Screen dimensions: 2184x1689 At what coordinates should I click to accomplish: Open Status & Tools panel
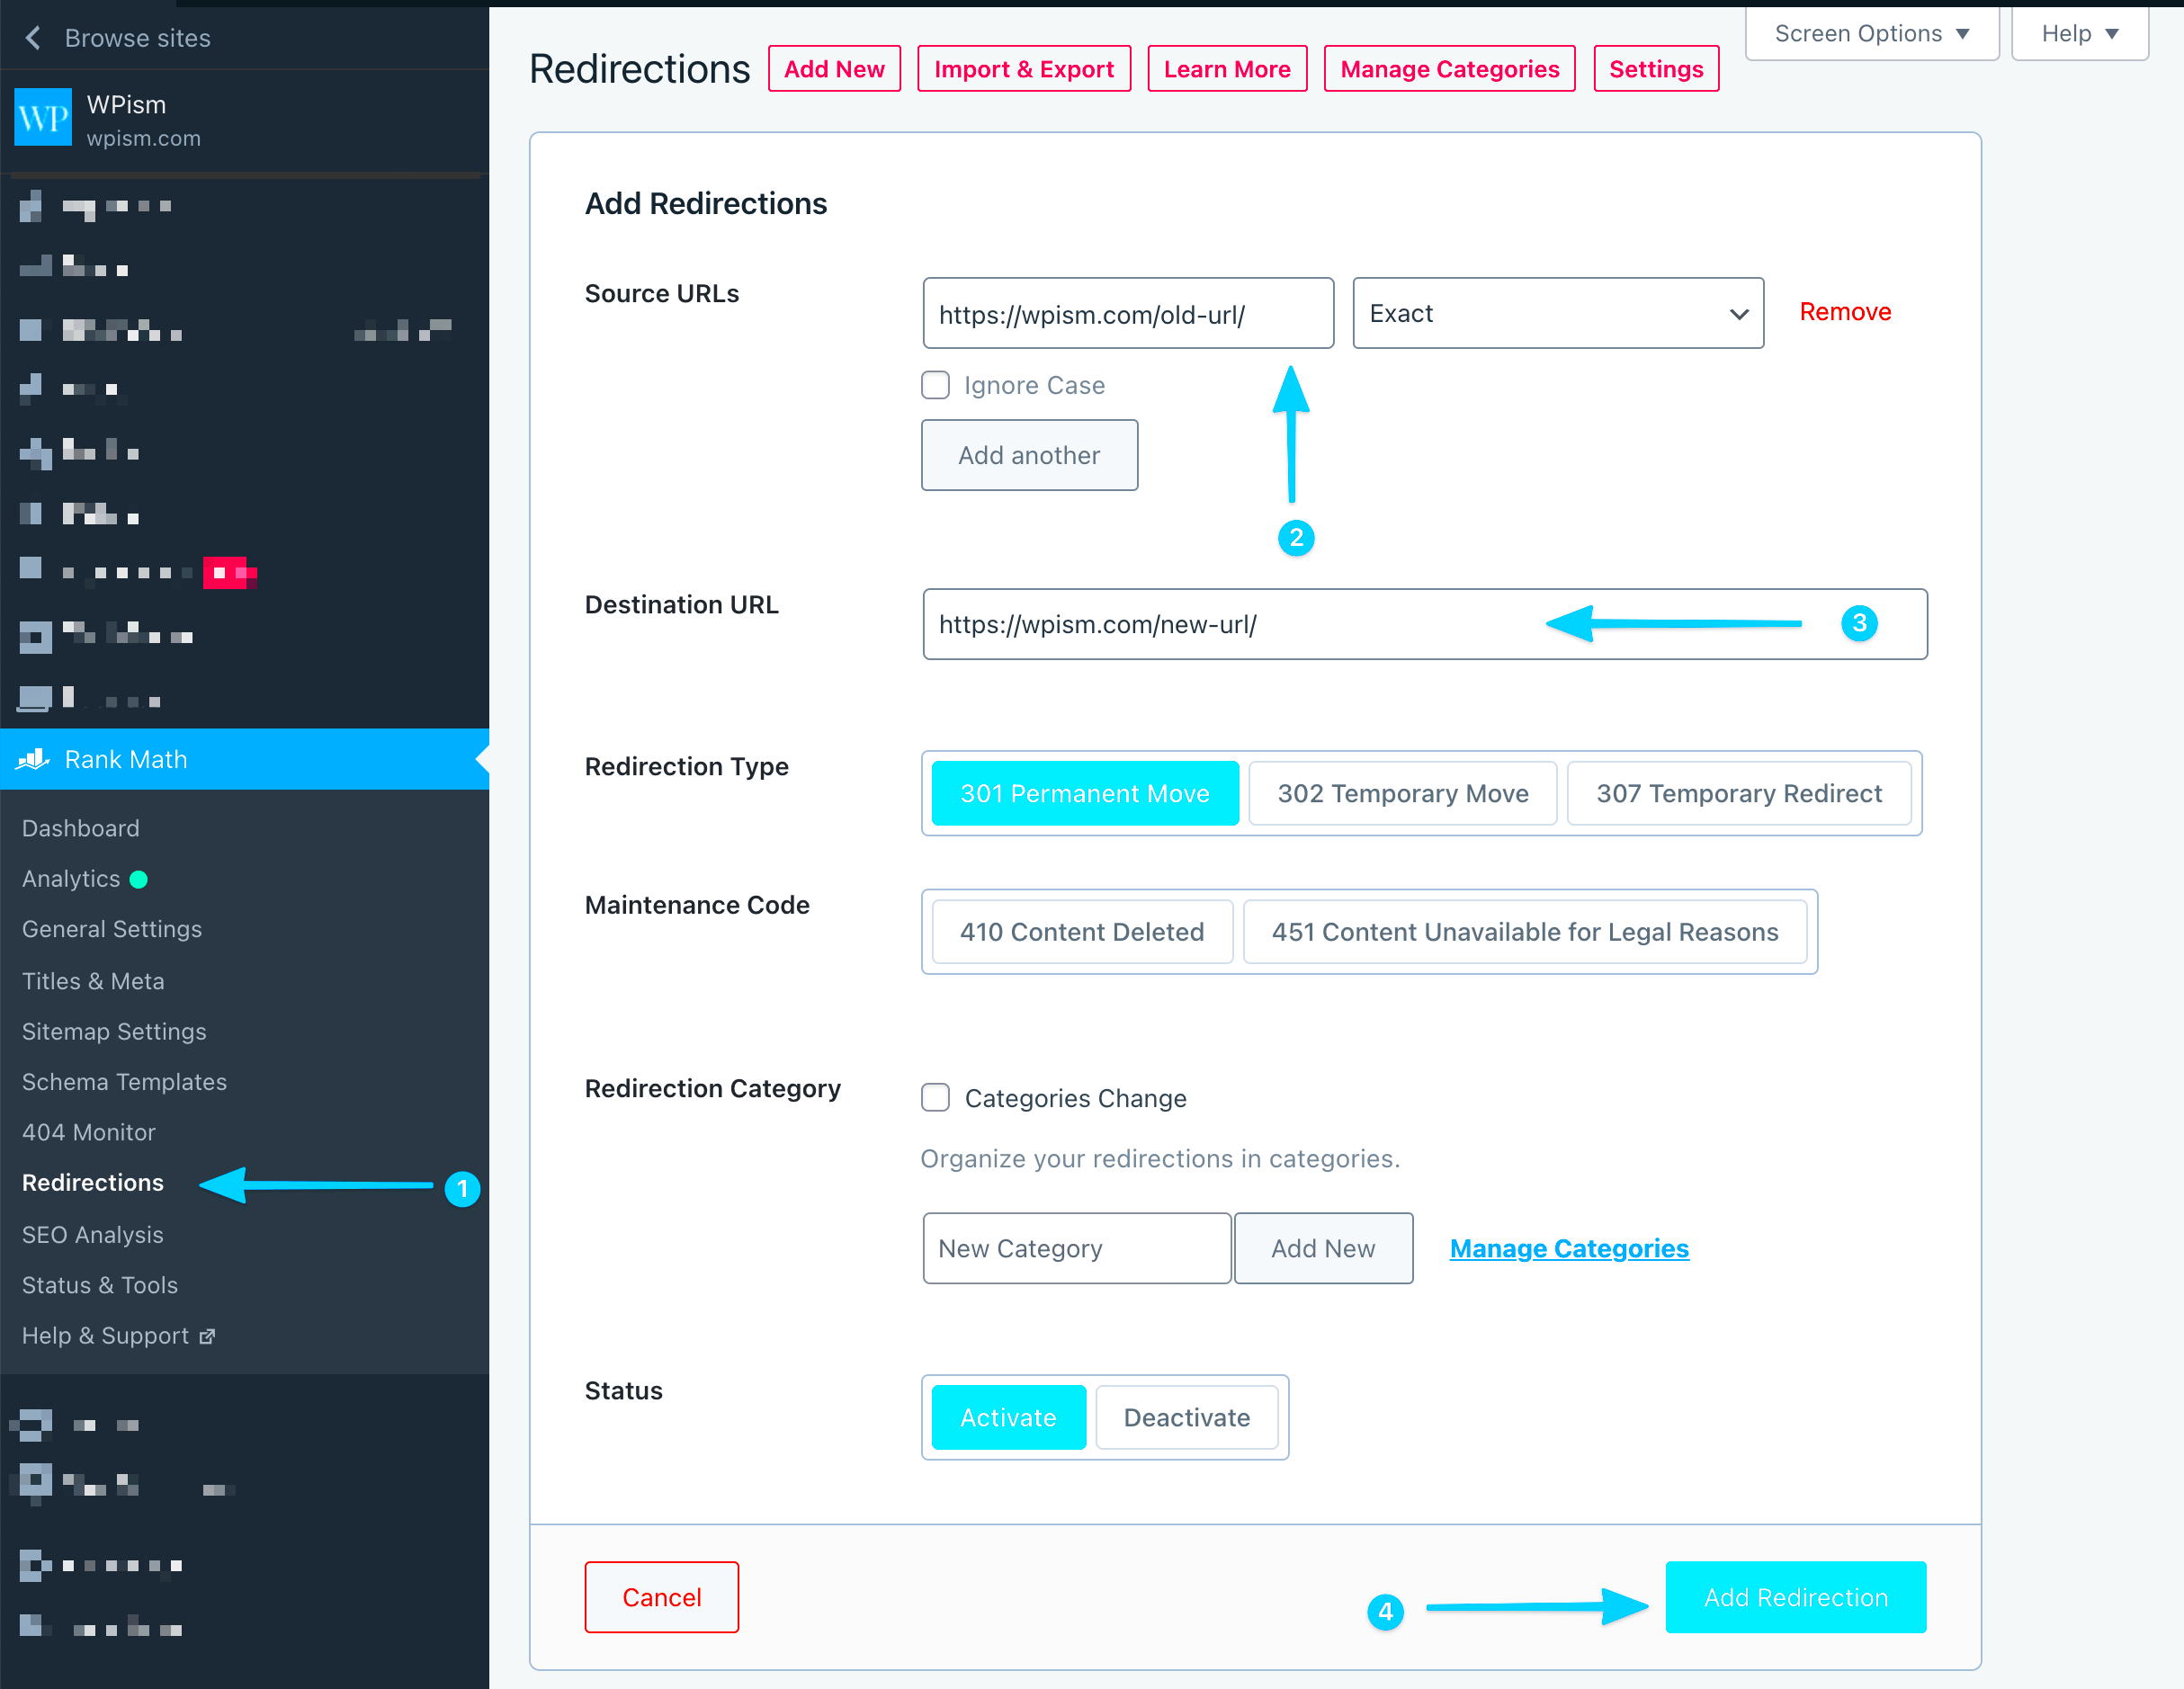click(99, 1285)
